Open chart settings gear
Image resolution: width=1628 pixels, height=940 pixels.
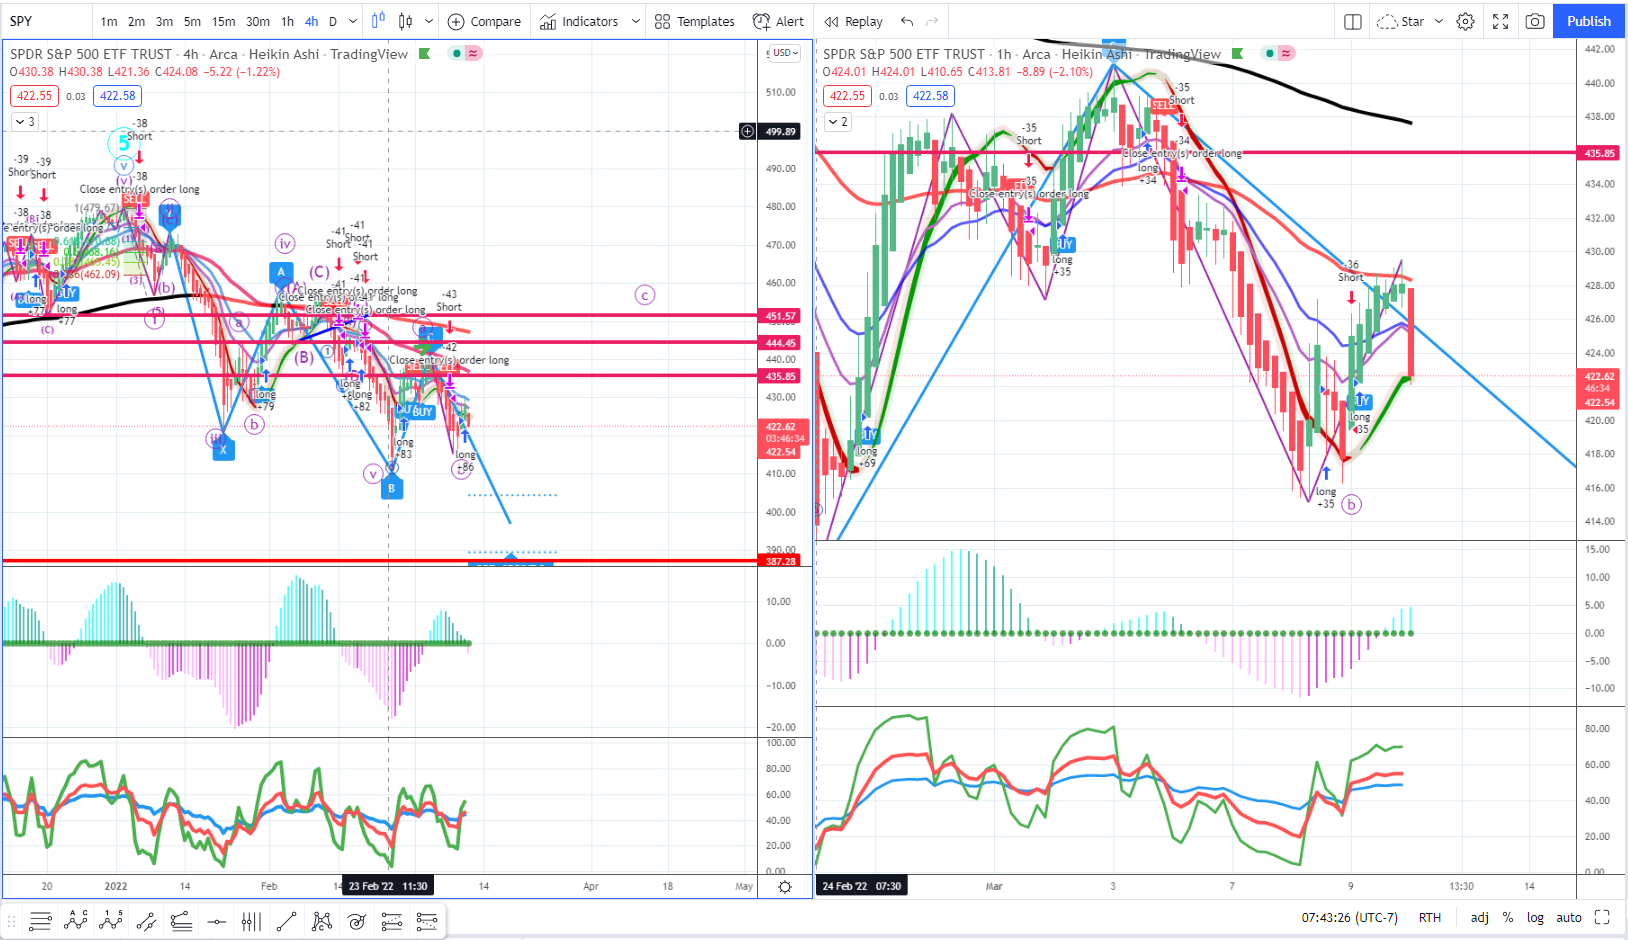pyautogui.click(x=1466, y=21)
